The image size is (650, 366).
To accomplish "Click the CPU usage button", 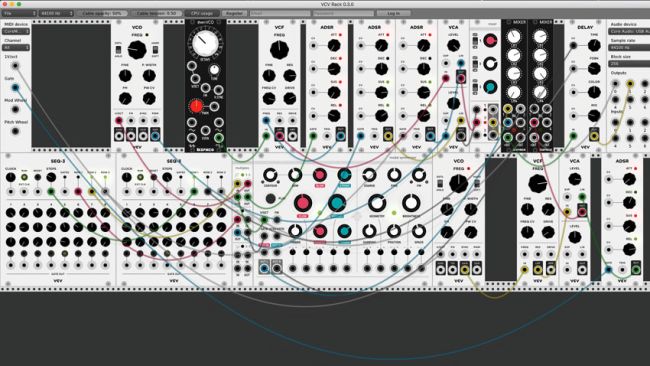I will (x=202, y=13).
